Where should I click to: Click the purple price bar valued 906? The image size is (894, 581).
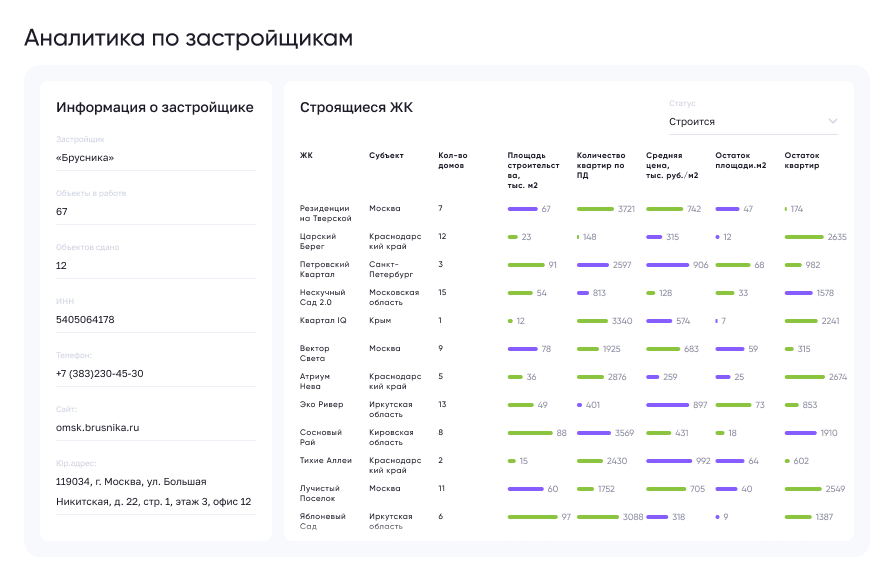[x=668, y=265]
